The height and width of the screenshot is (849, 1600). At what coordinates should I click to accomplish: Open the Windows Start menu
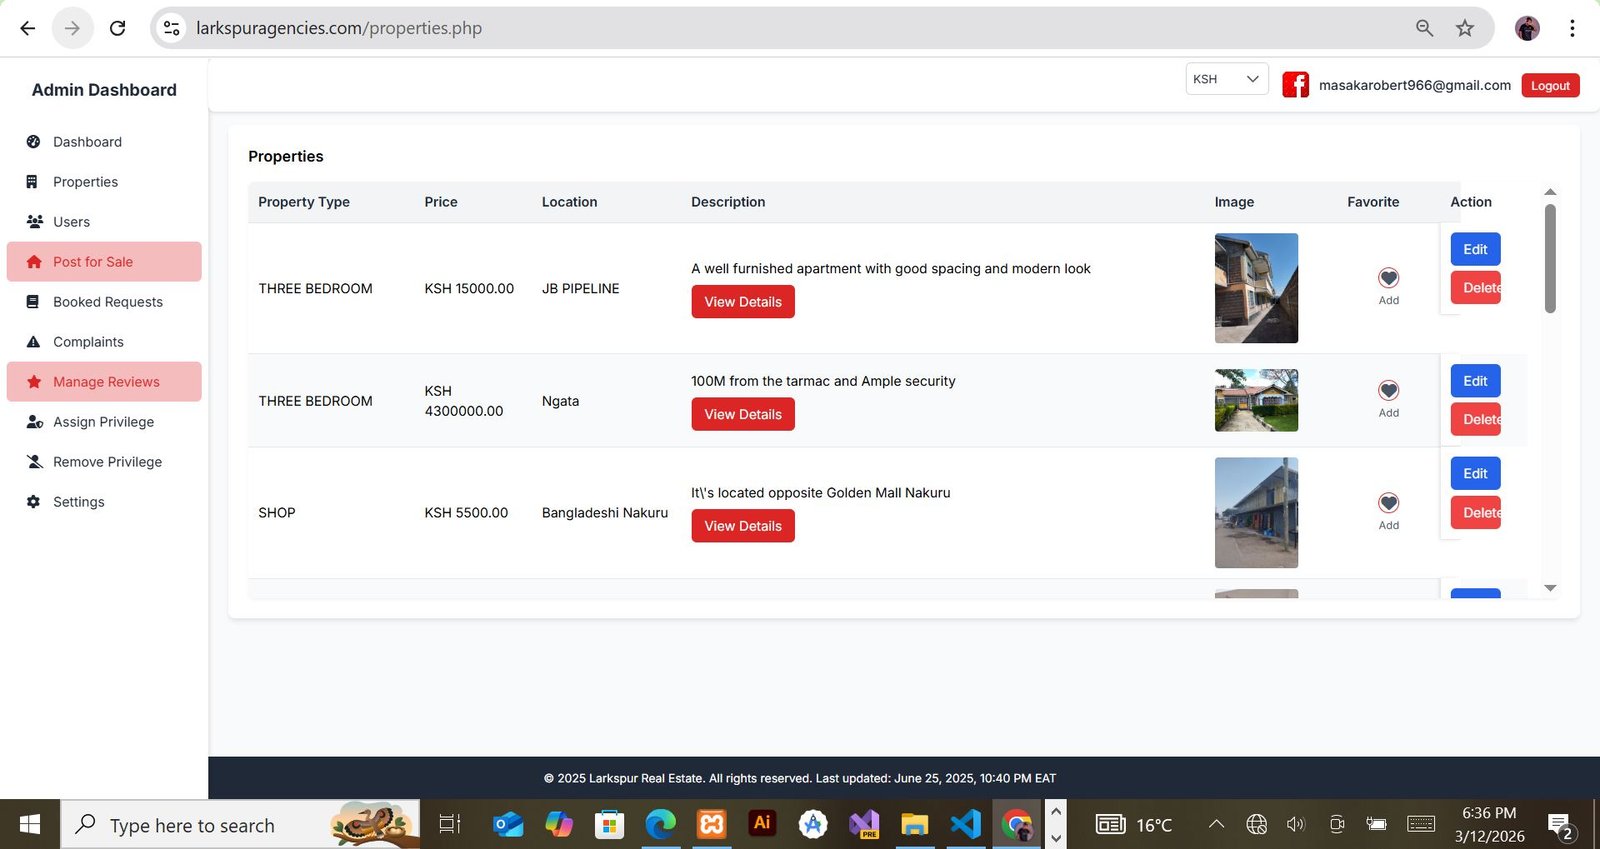30,824
